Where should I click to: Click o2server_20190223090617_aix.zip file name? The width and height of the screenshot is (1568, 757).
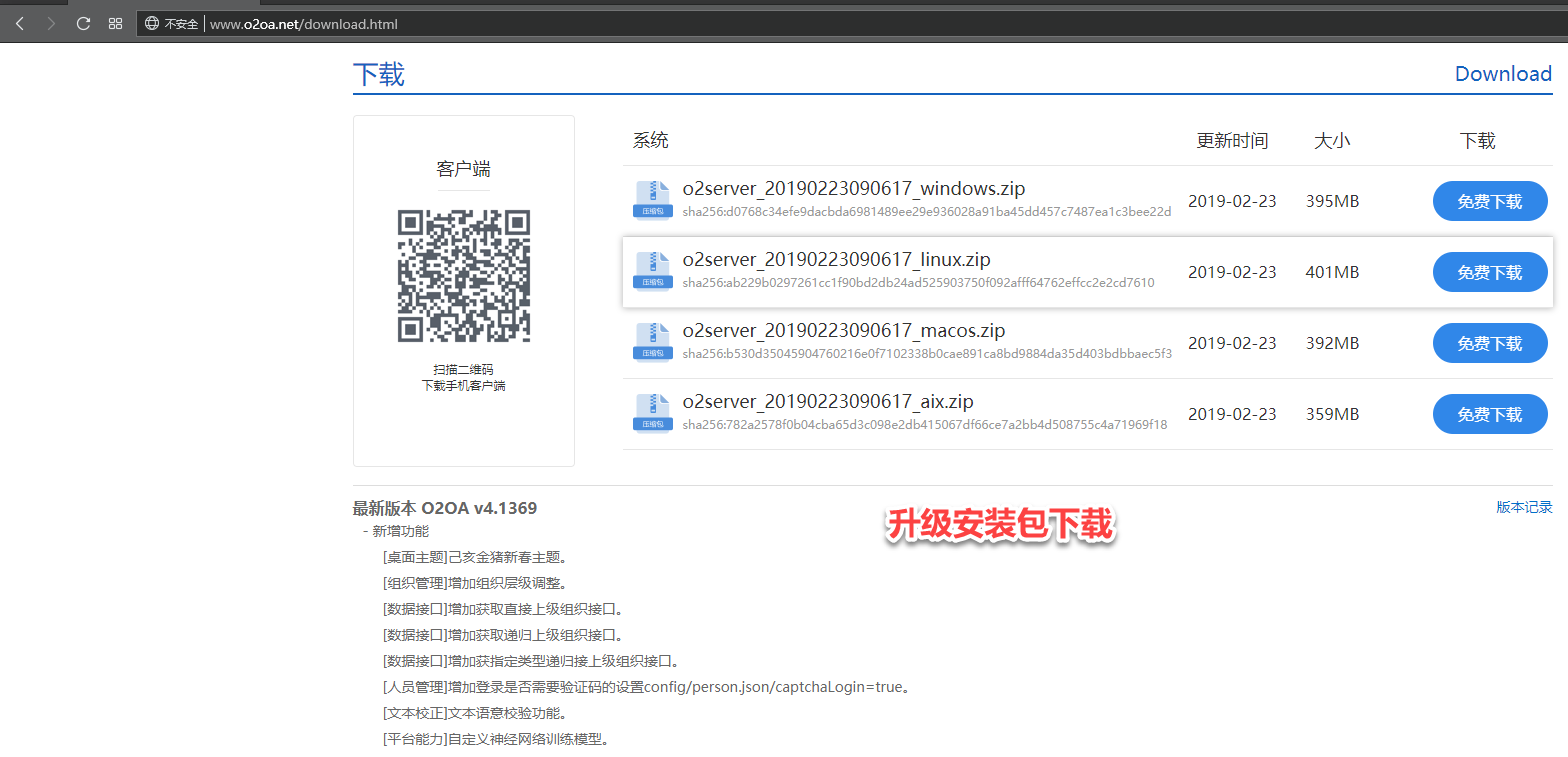click(828, 402)
